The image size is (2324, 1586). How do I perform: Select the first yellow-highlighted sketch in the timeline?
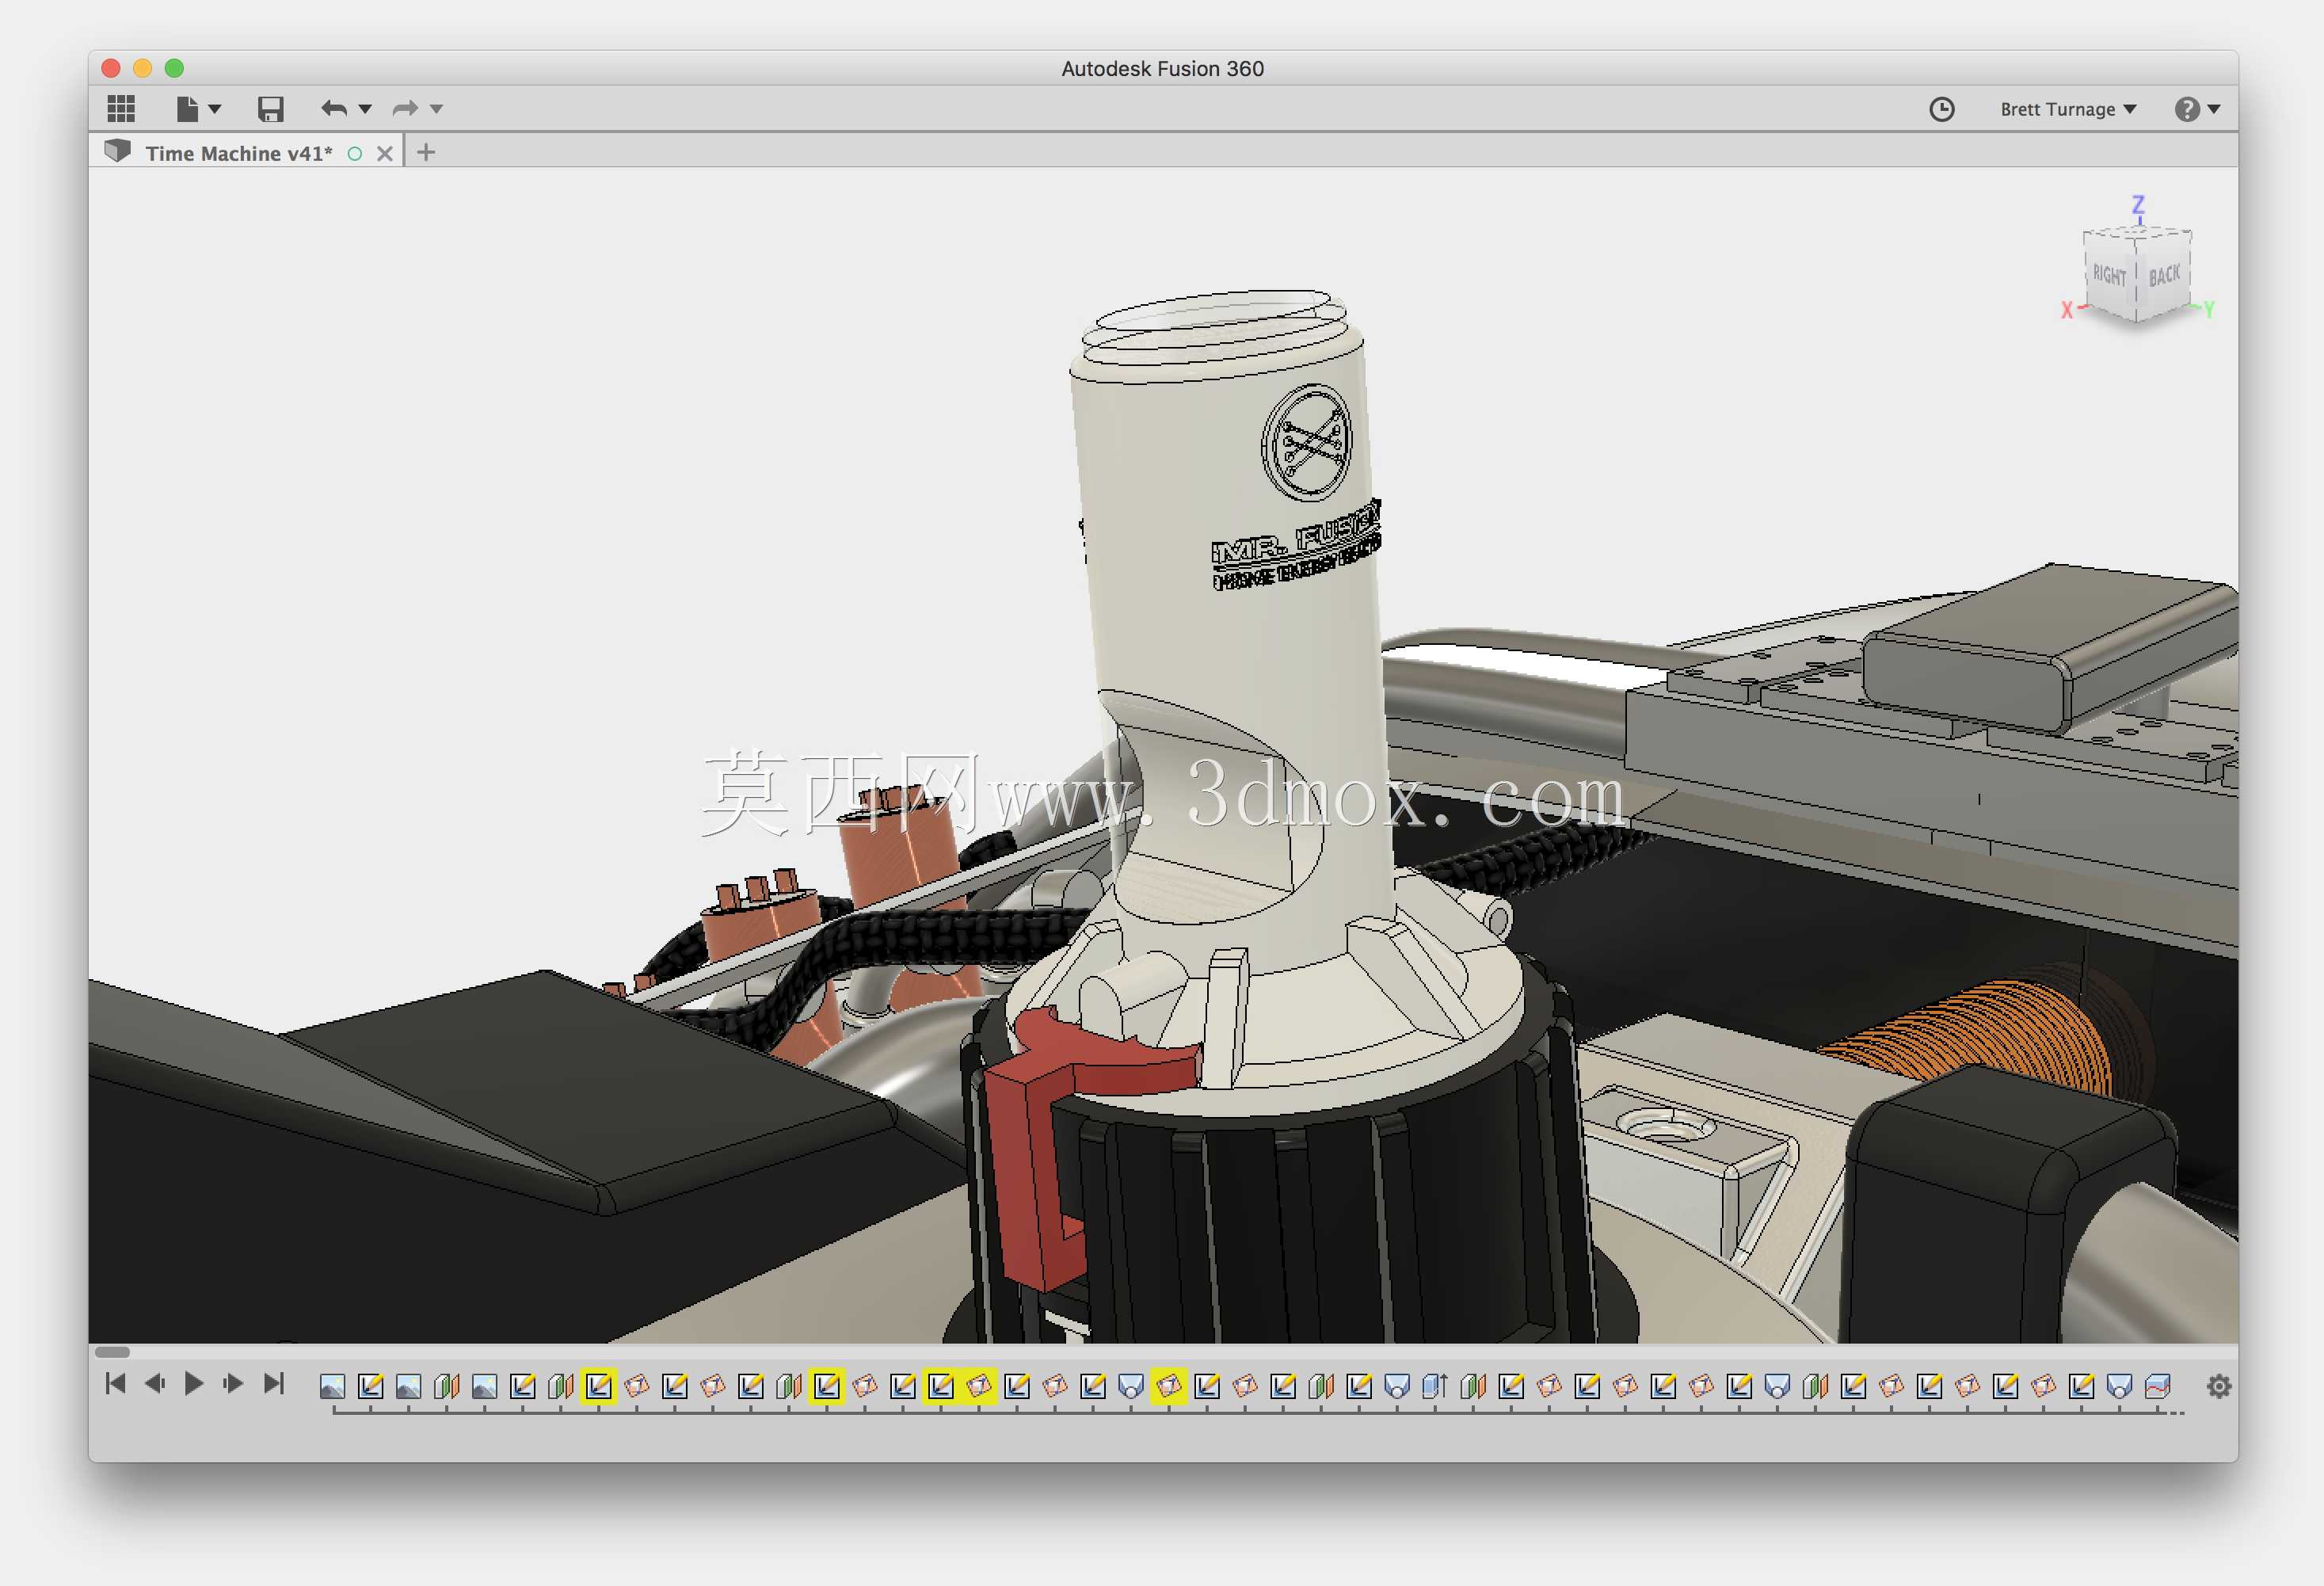(x=598, y=1386)
